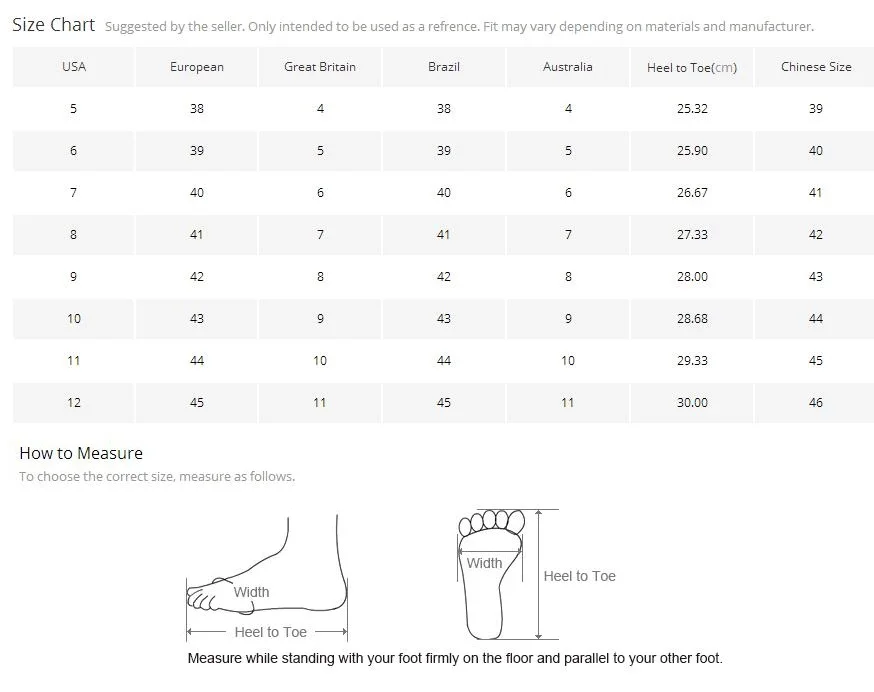Click Chinese Size 46 cell
874x692 pixels.
(815, 403)
